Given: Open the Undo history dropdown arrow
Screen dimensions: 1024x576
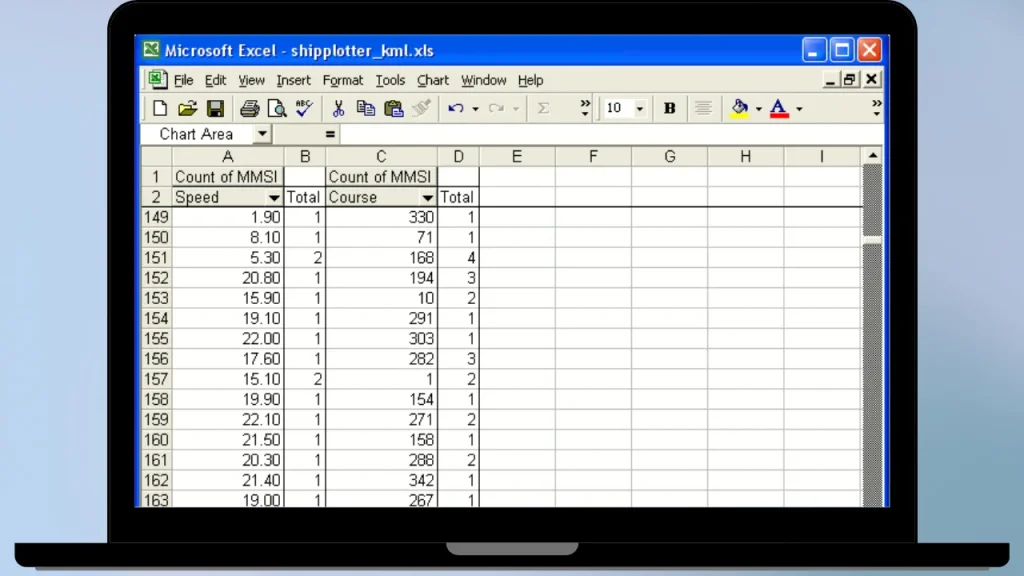Looking at the screenshot, I should point(475,109).
